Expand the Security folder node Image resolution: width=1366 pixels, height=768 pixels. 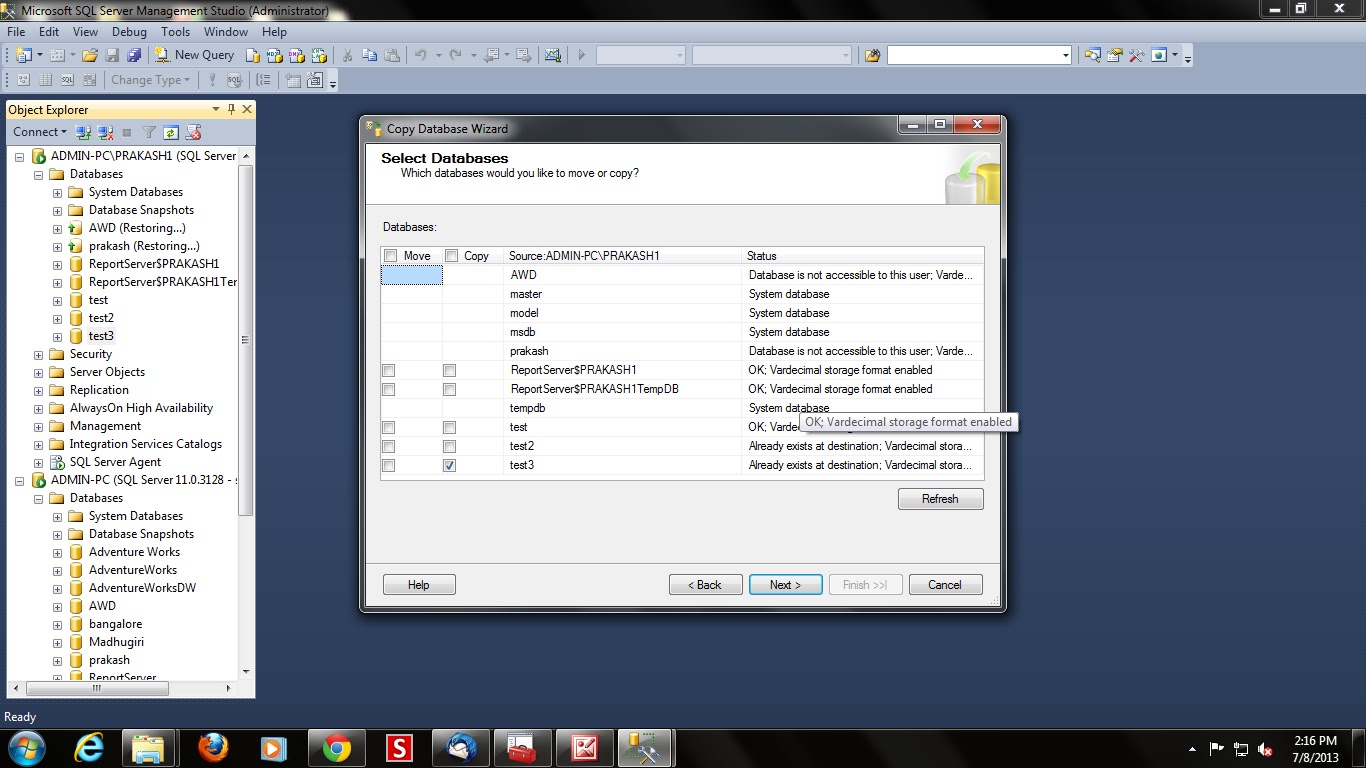pos(38,354)
